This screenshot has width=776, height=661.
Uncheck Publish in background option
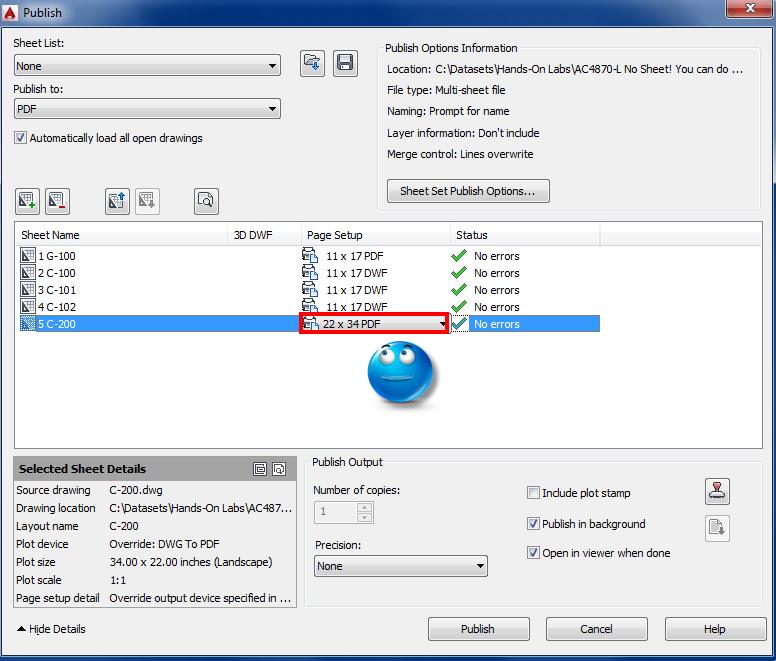(534, 524)
